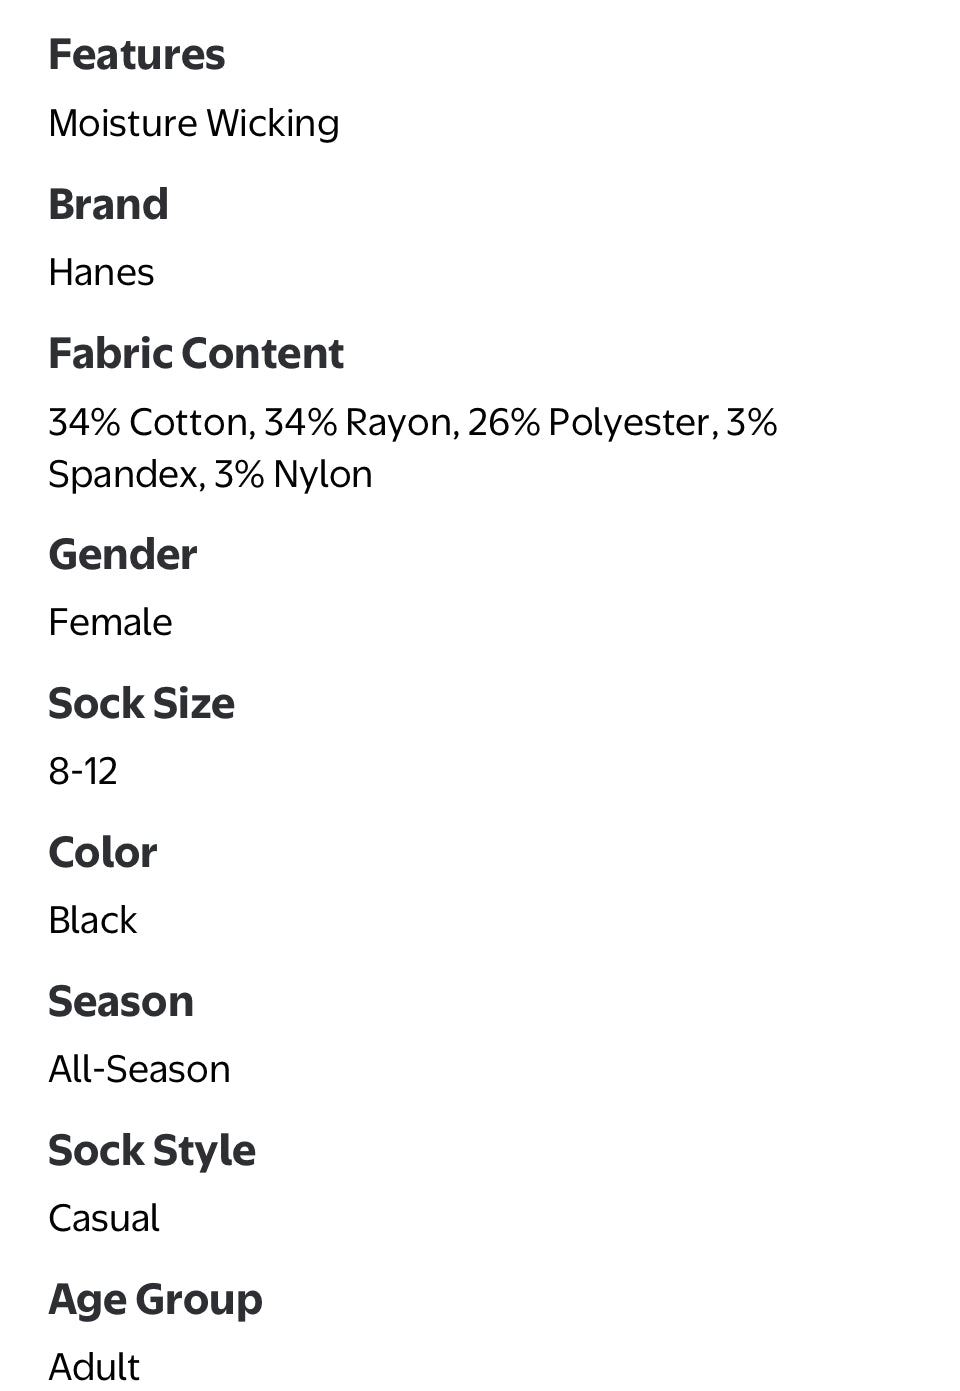Click the Gender heading
This screenshot has width=960, height=1391.
coord(123,555)
